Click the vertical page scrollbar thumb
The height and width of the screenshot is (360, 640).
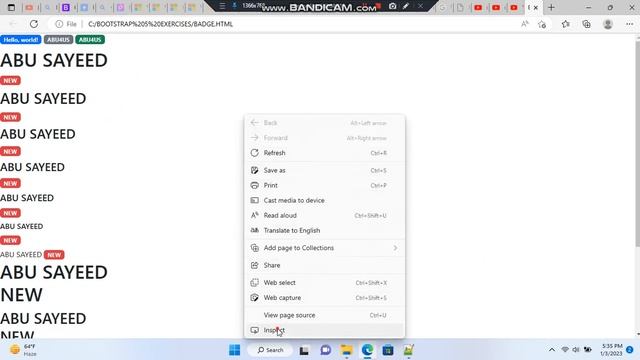click(x=638, y=143)
